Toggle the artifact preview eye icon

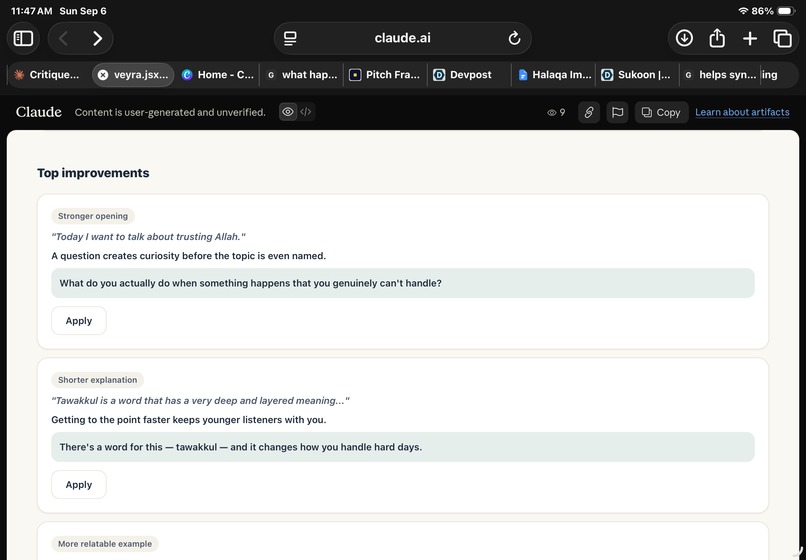coord(288,112)
